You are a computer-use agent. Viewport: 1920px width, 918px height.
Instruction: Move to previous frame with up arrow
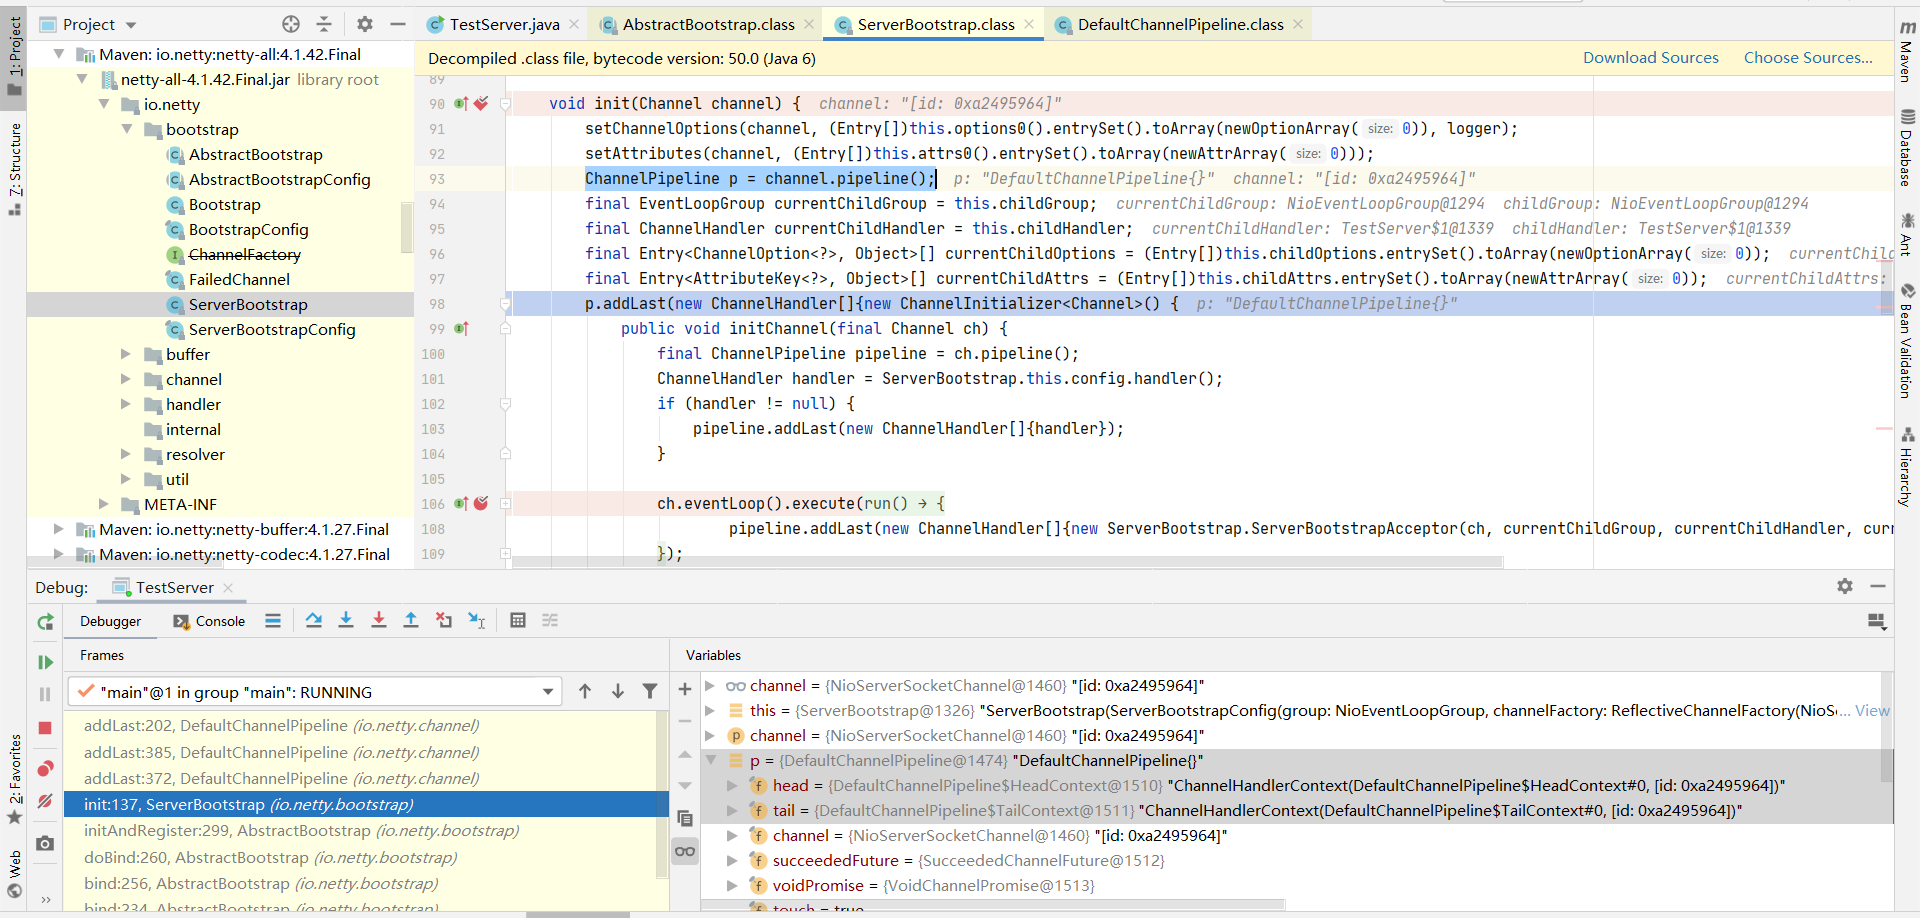585,691
